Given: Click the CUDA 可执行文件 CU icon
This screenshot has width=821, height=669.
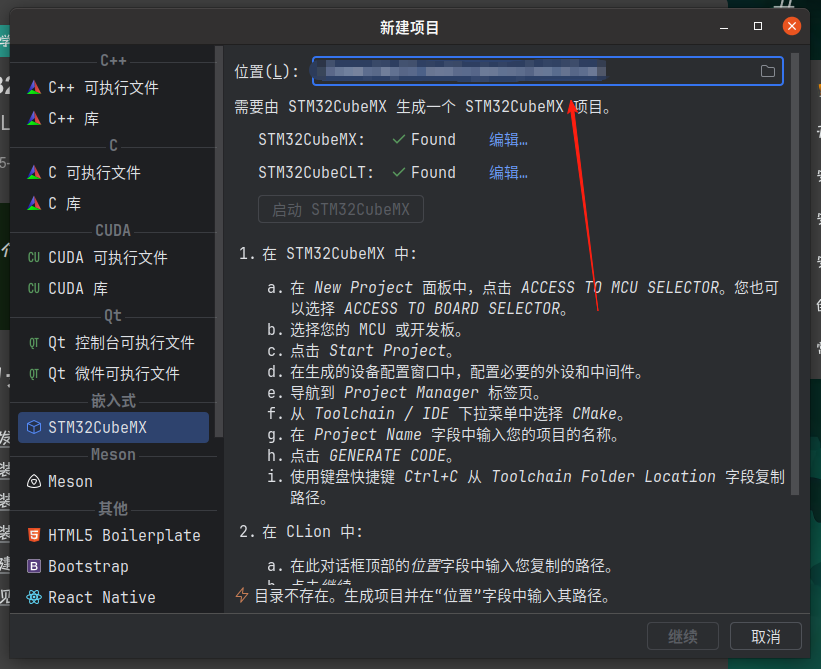Looking at the screenshot, I should click(34, 257).
